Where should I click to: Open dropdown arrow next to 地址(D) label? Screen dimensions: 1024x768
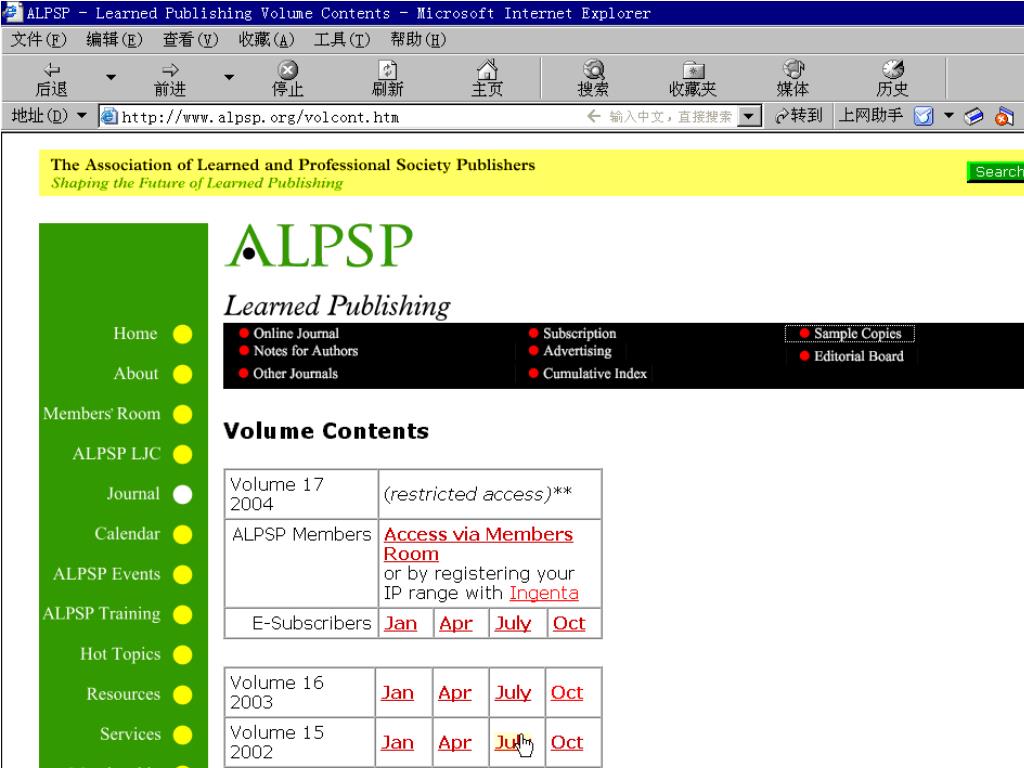(x=82, y=116)
